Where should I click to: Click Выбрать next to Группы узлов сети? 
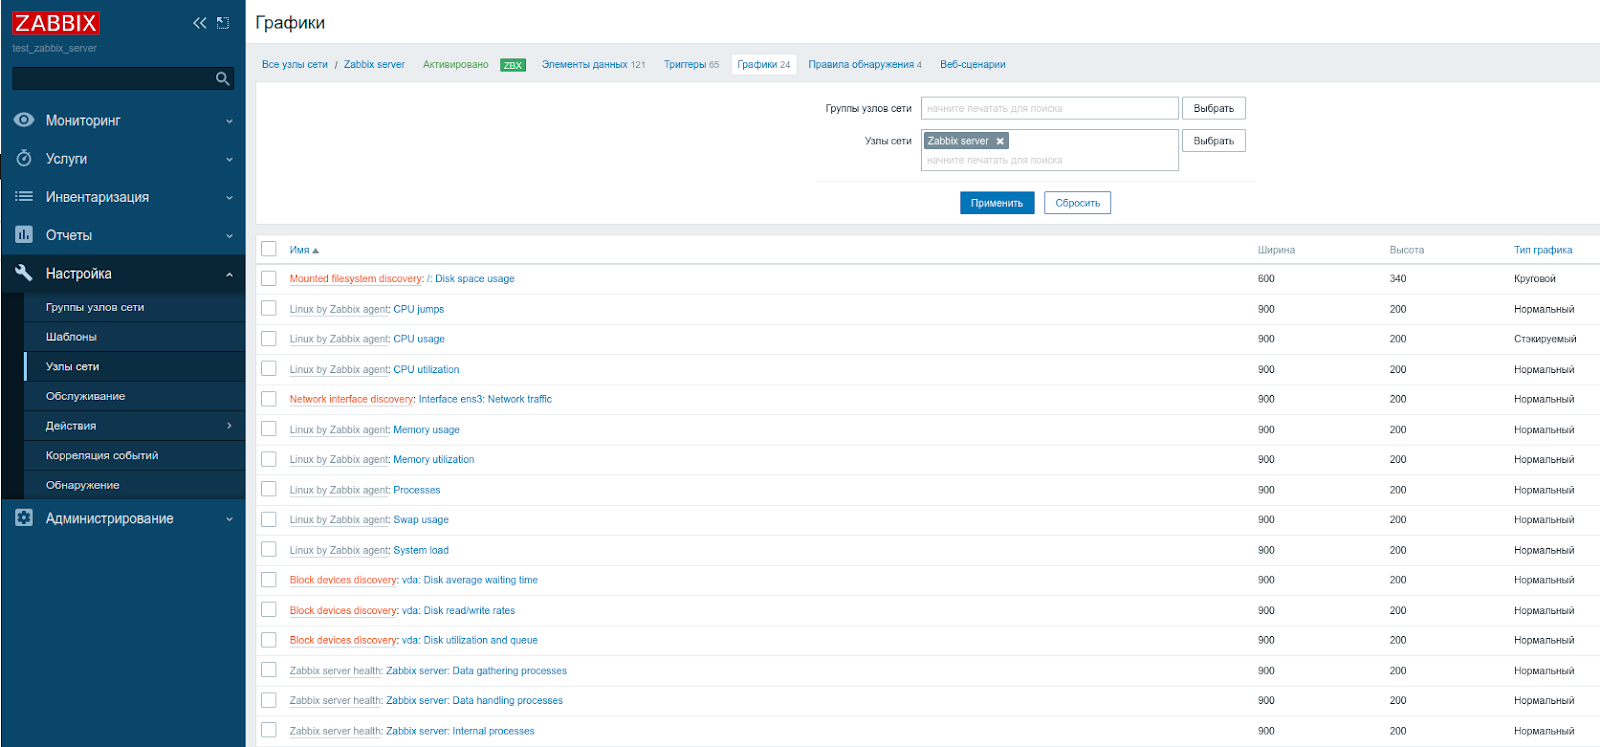coord(1214,108)
